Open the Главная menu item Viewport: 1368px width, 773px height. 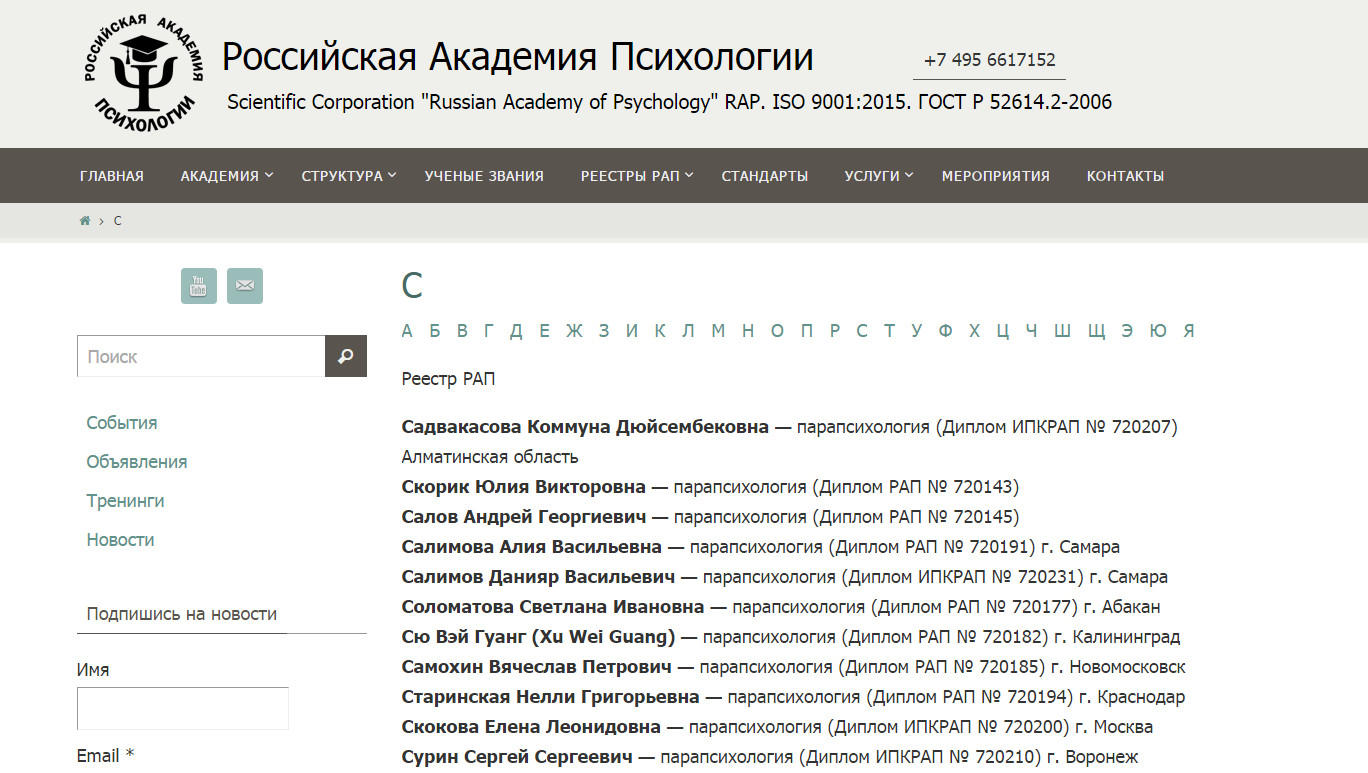[112, 176]
